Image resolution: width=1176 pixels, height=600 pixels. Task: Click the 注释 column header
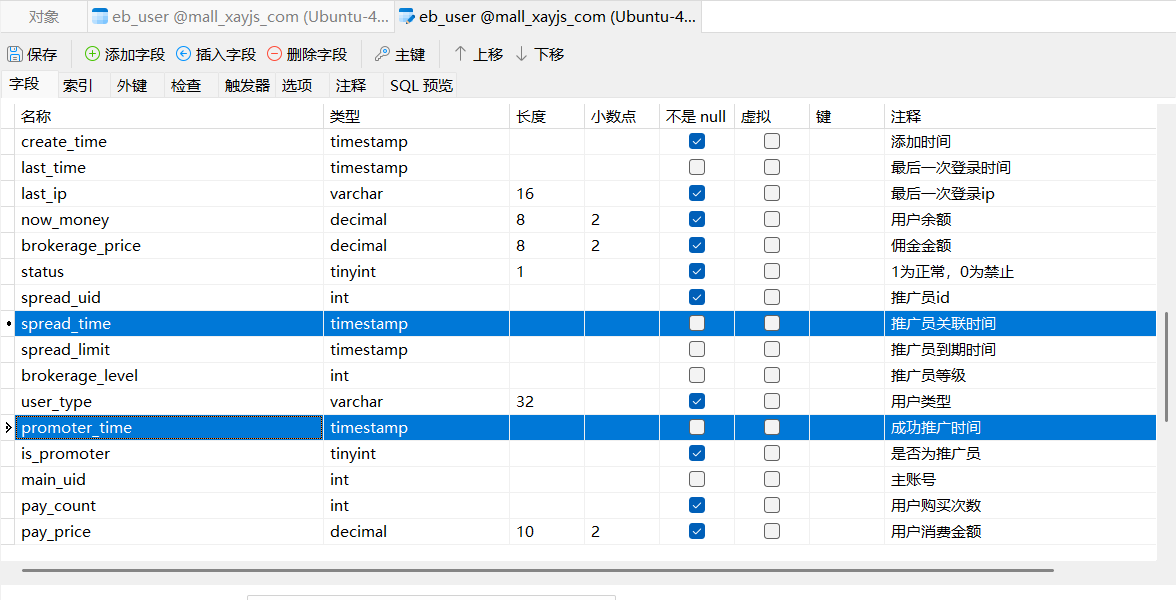tap(1020, 116)
